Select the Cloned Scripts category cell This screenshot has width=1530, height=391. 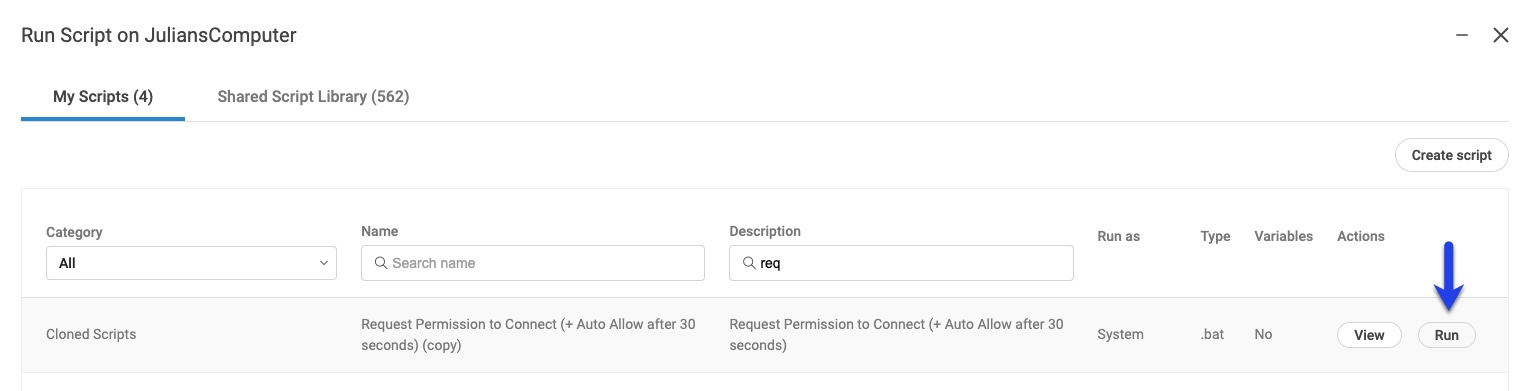[x=91, y=335]
